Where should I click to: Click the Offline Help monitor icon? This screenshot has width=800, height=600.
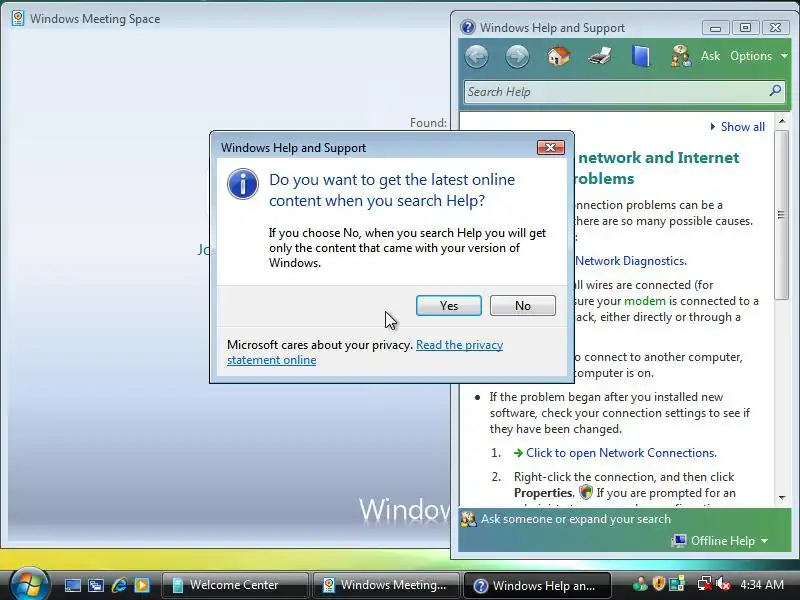coord(679,541)
